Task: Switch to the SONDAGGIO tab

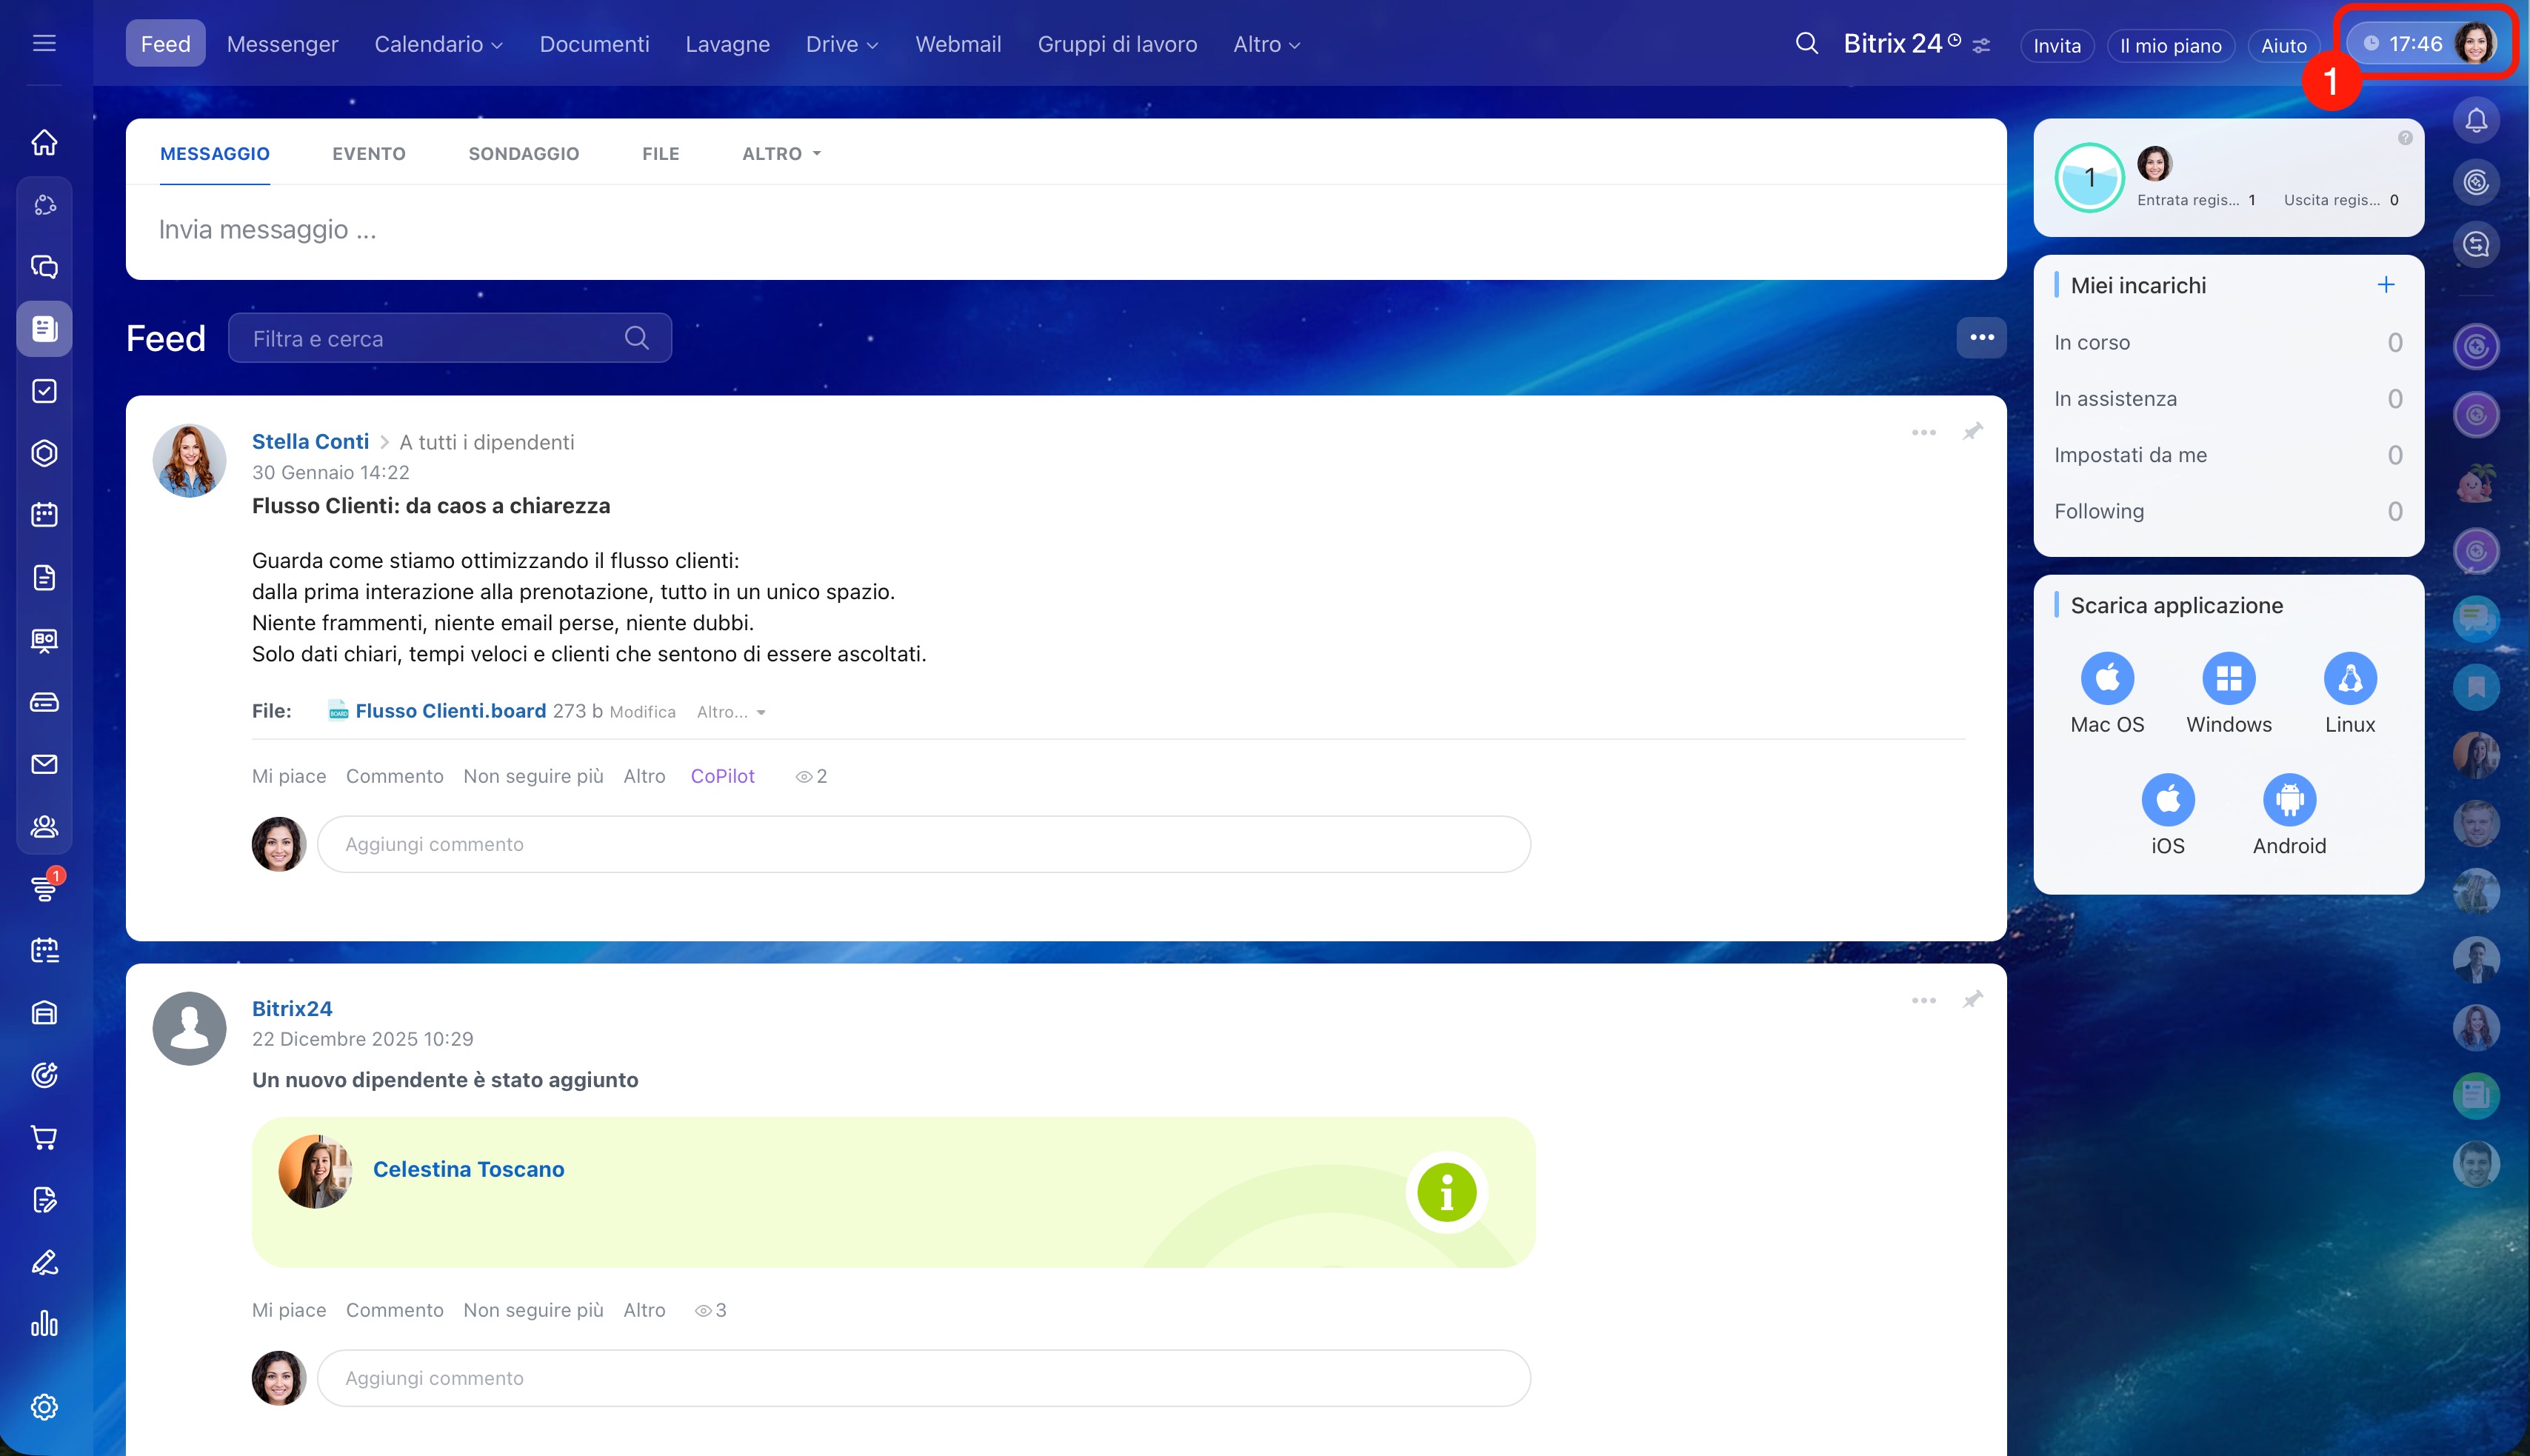Action: point(523,153)
